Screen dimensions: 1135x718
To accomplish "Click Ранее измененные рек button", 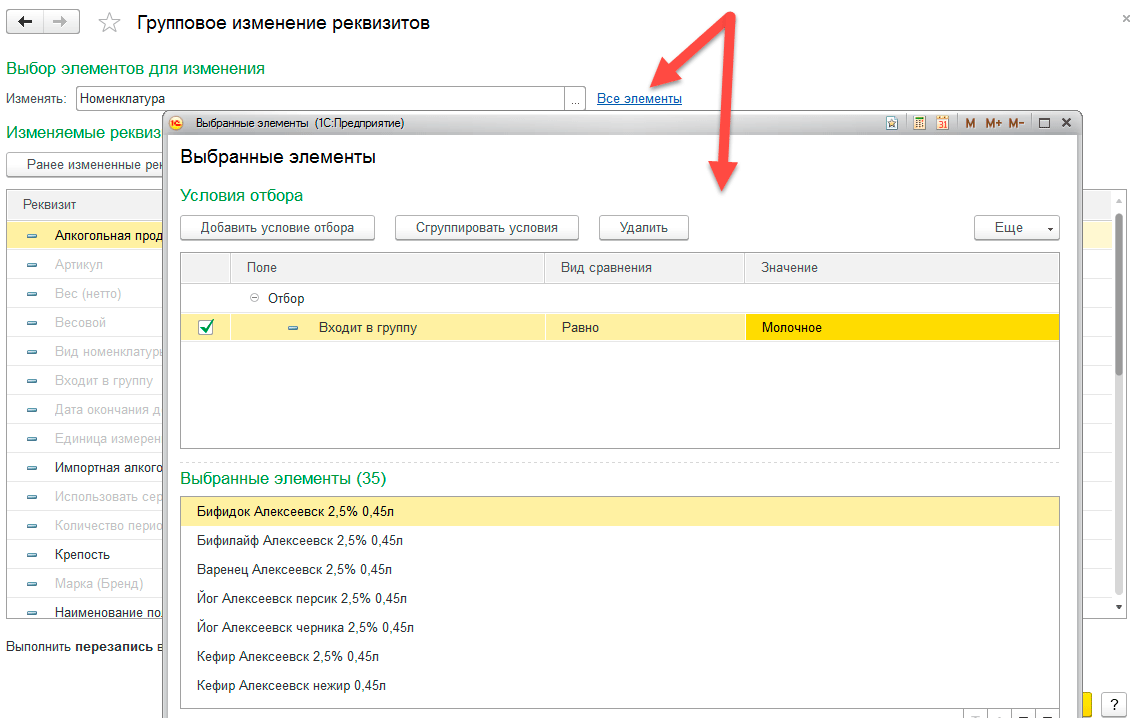I will pos(85,165).
